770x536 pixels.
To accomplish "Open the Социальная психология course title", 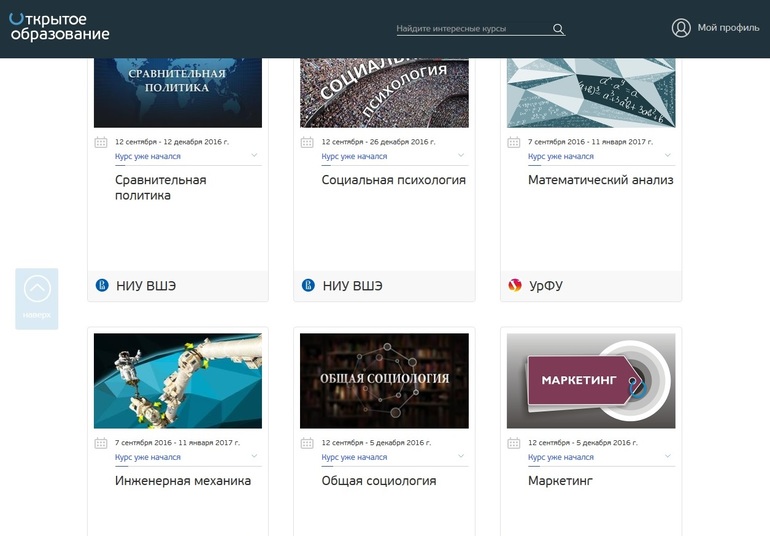I will click(x=393, y=181).
